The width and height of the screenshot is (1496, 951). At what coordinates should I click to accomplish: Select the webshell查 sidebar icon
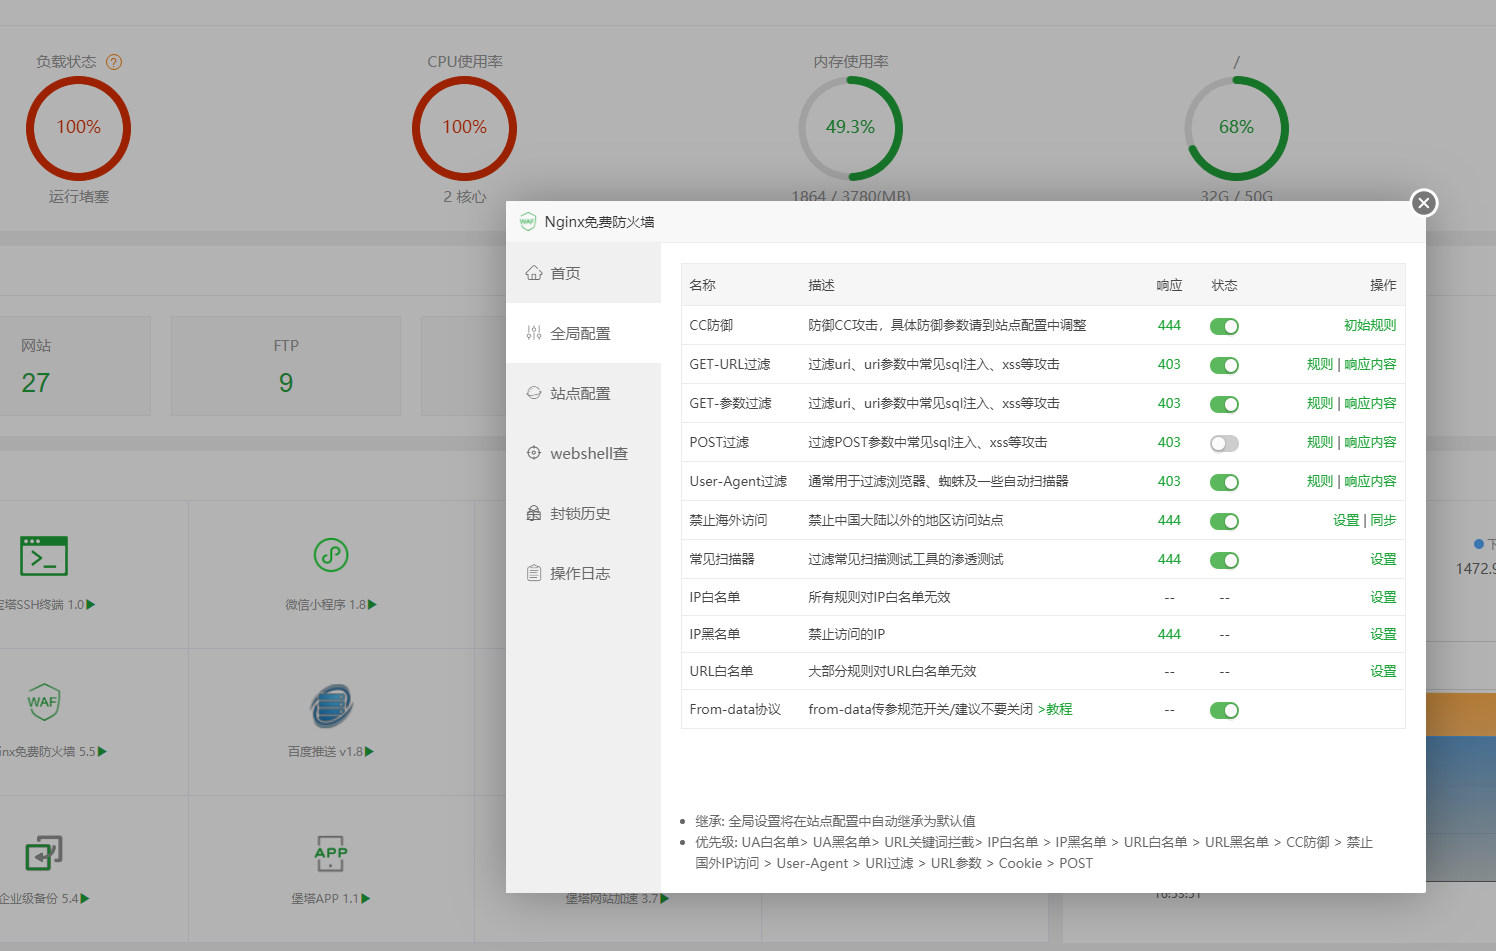(533, 452)
